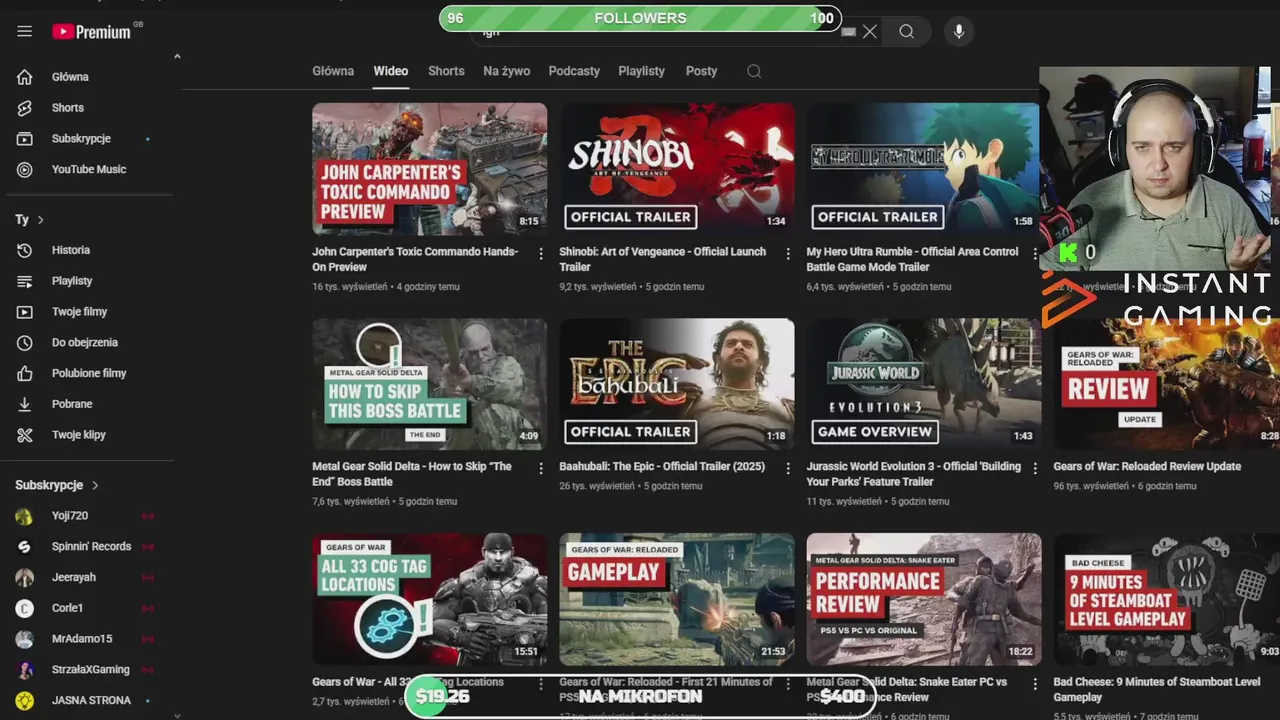The width and height of the screenshot is (1280, 720).
Task: Open Polubione filmy liked videos
Action: 88,374
